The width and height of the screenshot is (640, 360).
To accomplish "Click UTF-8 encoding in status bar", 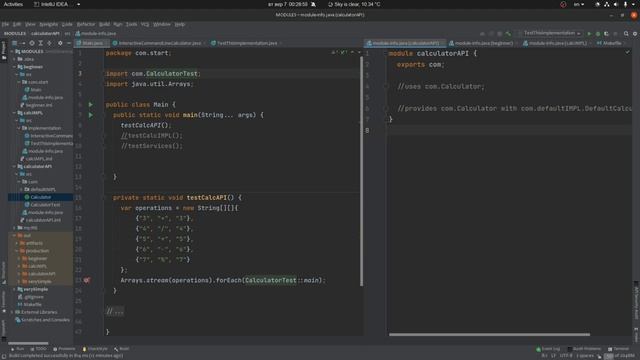I will pyautogui.click(x=566, y=356).
